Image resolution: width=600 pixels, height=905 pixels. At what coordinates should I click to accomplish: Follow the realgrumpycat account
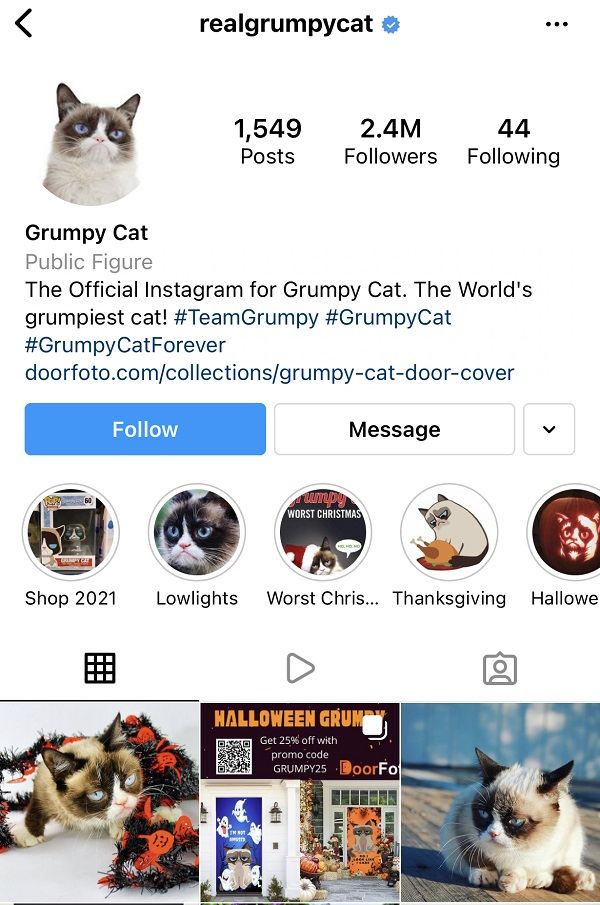(145, 429)
